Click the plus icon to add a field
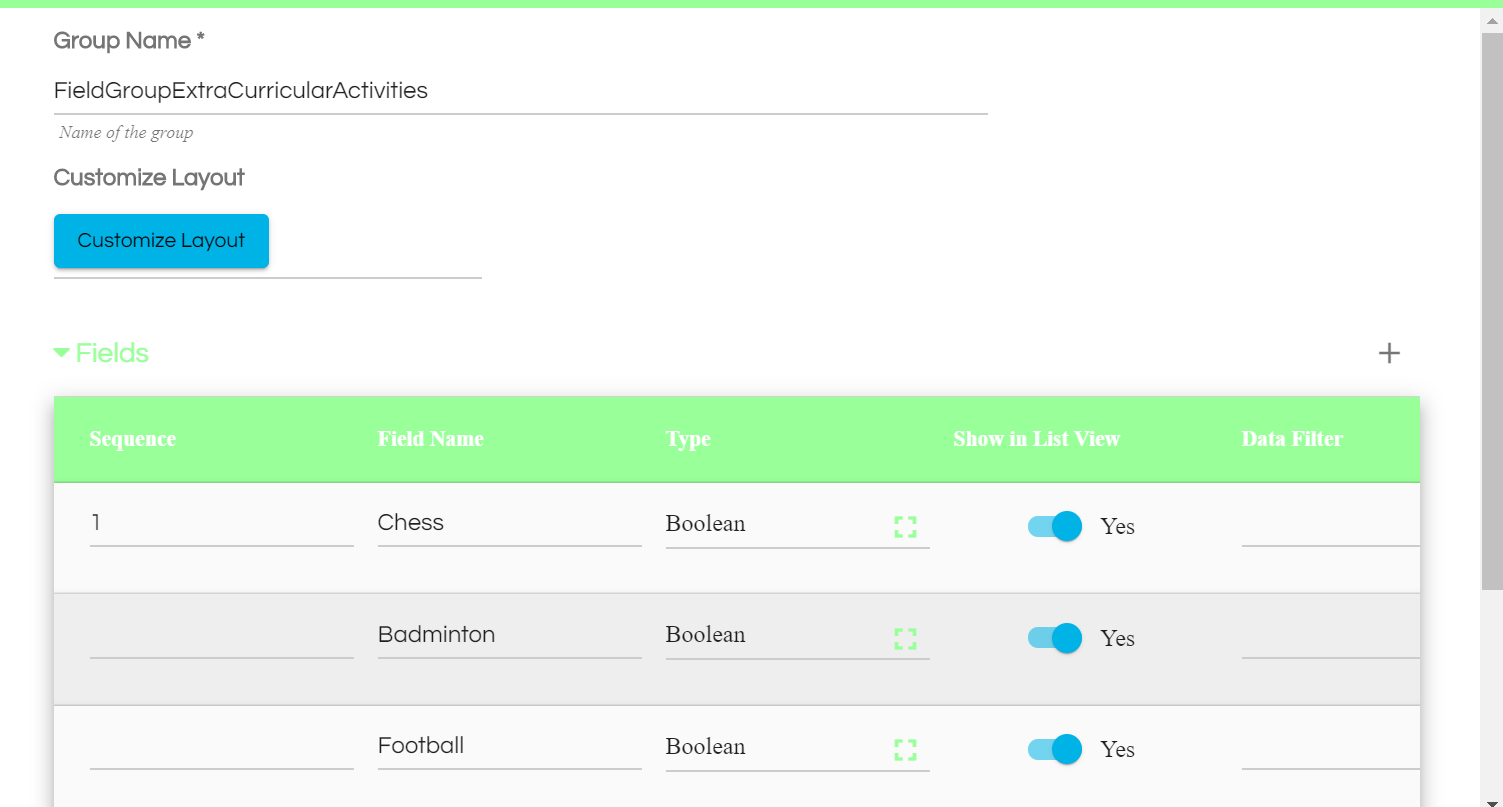The width and height of the screenshot is (1503, 807). click(1389, 353)
